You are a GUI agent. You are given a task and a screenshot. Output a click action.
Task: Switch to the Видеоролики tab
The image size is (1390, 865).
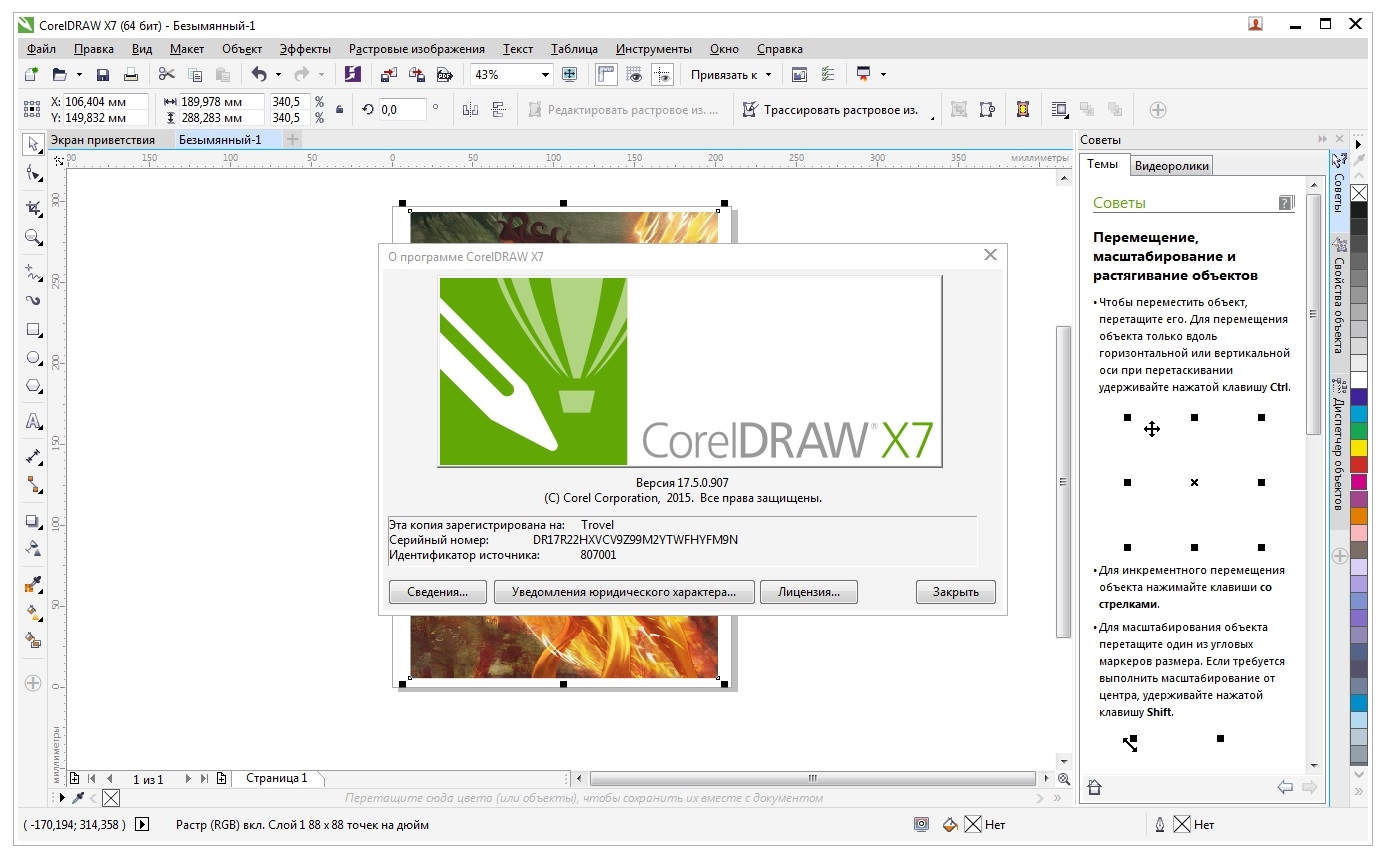[x=1172, y=166]
